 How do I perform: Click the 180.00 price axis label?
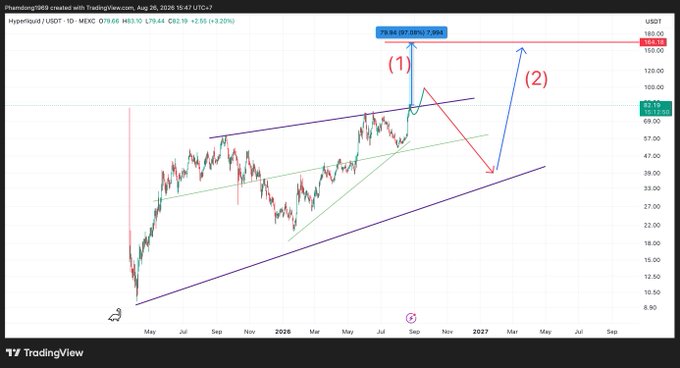pos(654,34)
